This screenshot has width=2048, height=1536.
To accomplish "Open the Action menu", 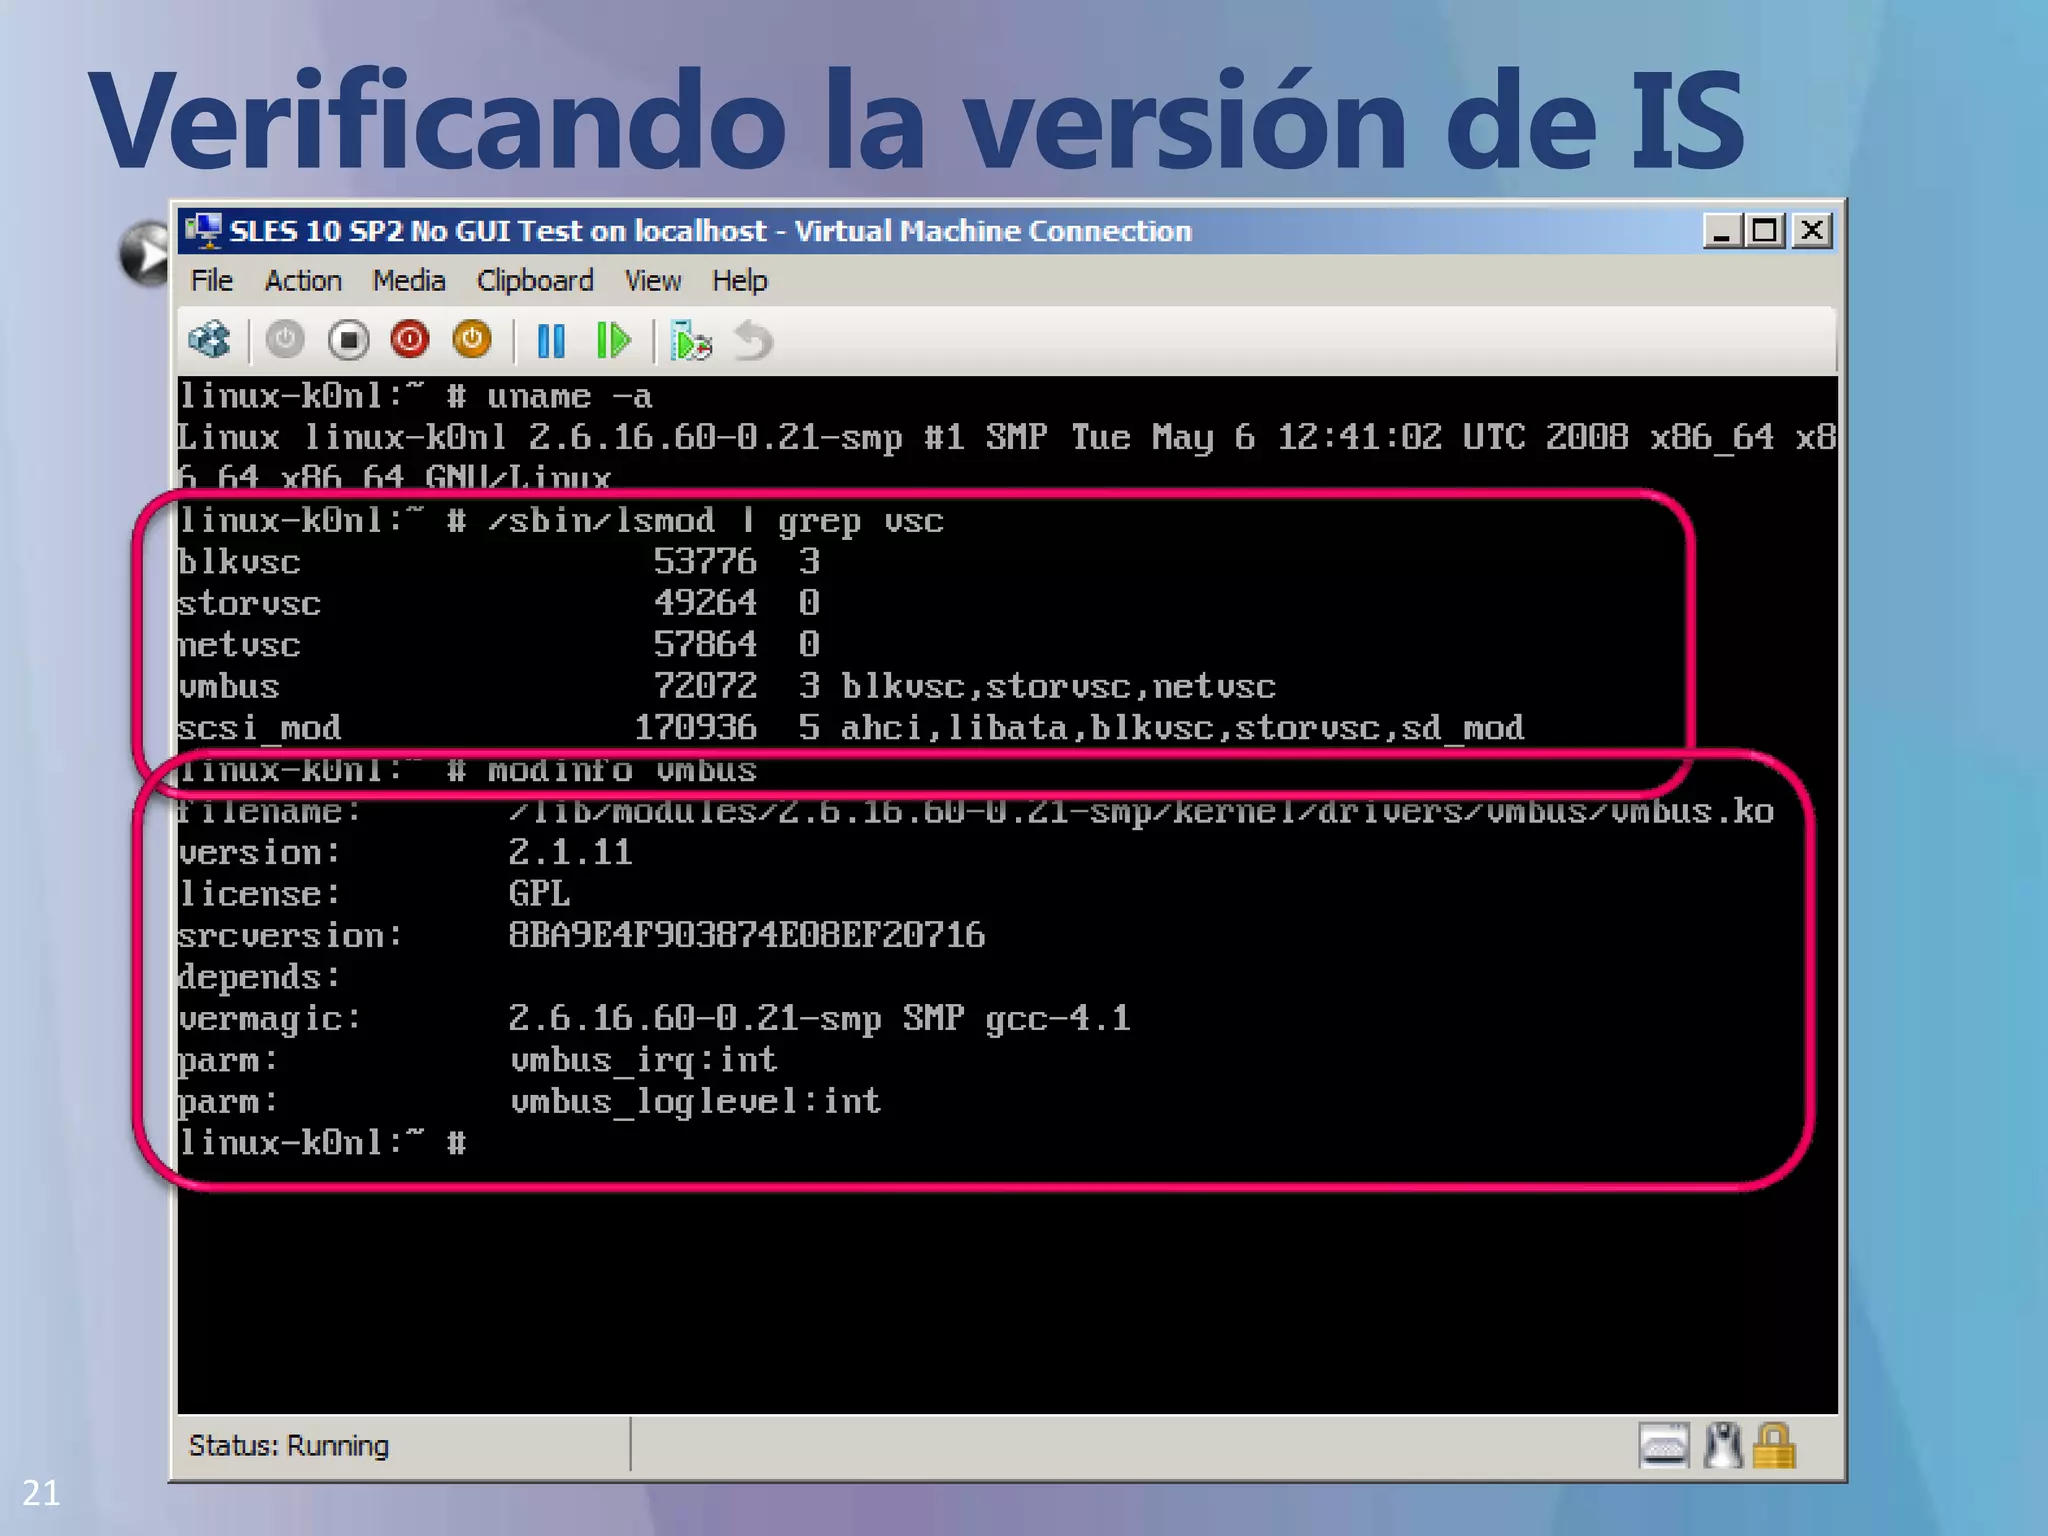I will pyautogui.click(x=303, y=281).
